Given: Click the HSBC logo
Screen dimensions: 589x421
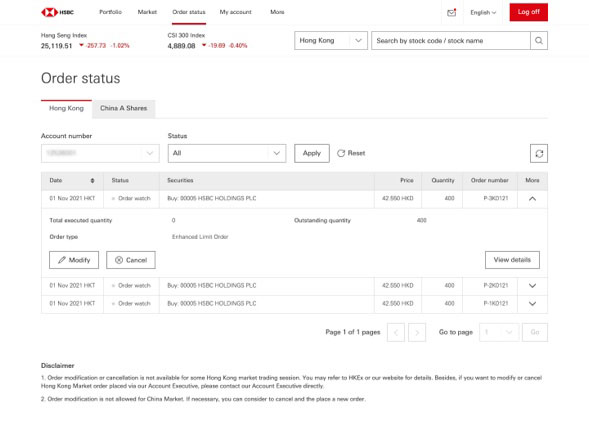Looking at the screenshot, I should click(57, 12).
